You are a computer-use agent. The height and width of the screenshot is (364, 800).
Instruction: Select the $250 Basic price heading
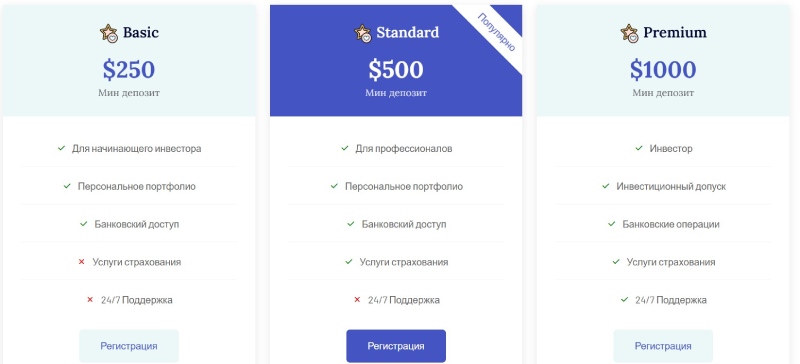[129, 69]
